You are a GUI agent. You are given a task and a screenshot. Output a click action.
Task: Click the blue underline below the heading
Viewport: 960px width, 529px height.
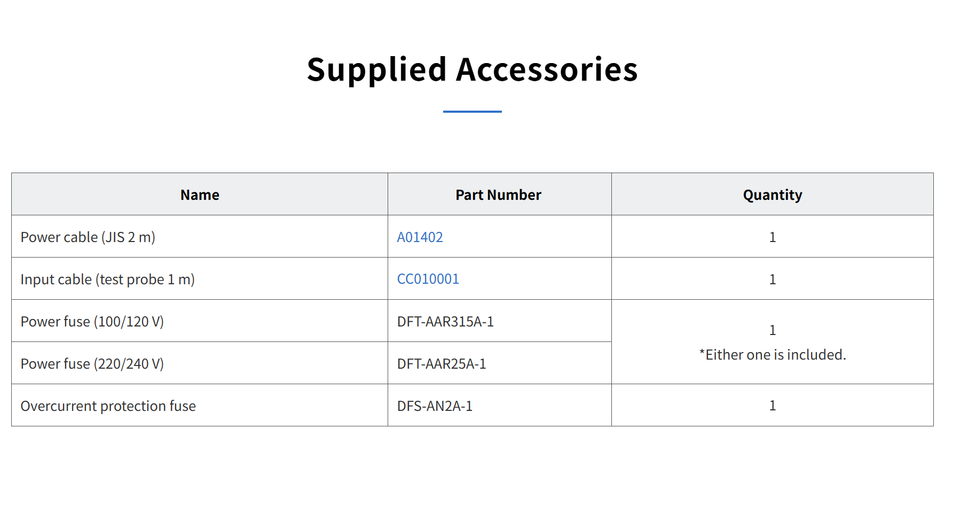(472, 111)
